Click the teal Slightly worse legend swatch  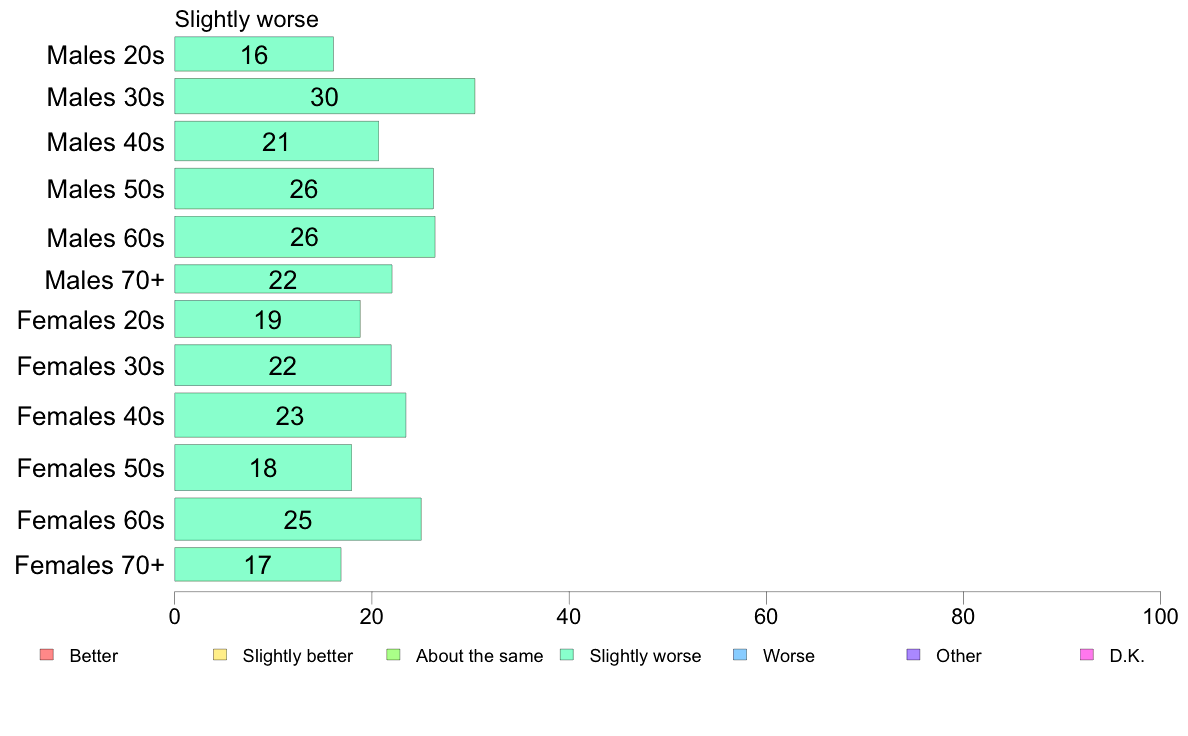coord(567,655)
